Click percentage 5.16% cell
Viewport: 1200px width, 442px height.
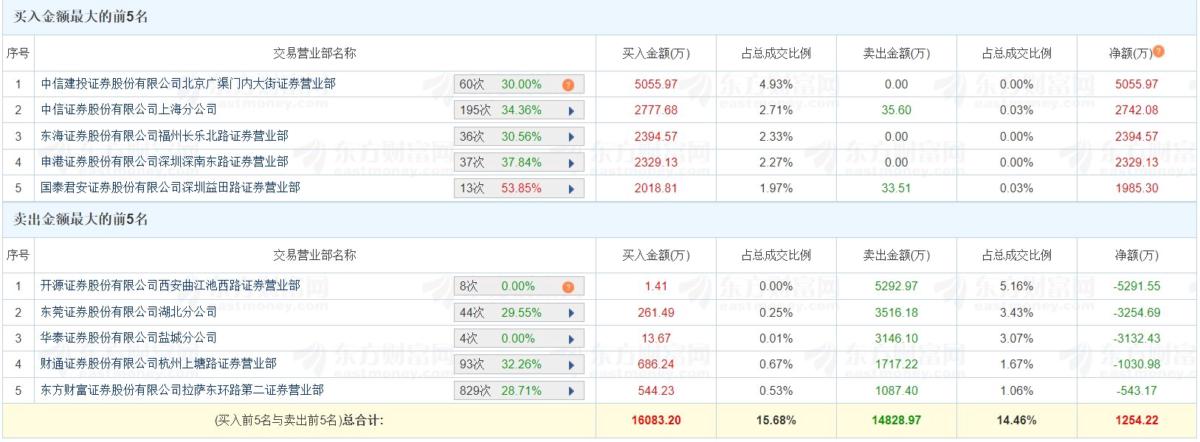pyautogui.click(x=1016, y=286)
